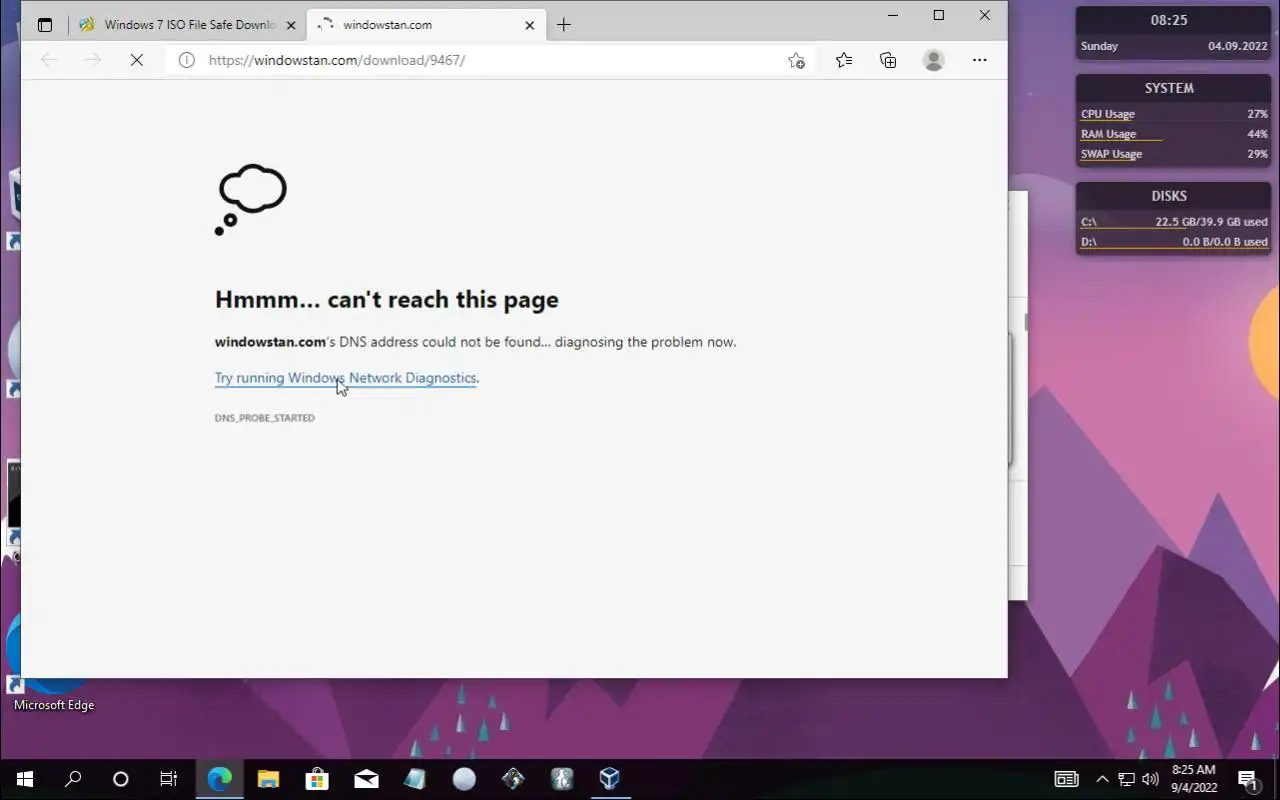This screenshot has height=800, width=1280.
Task: Click C:\ disk usage row
Action: pyautogui.click(x=1174, y=223)
